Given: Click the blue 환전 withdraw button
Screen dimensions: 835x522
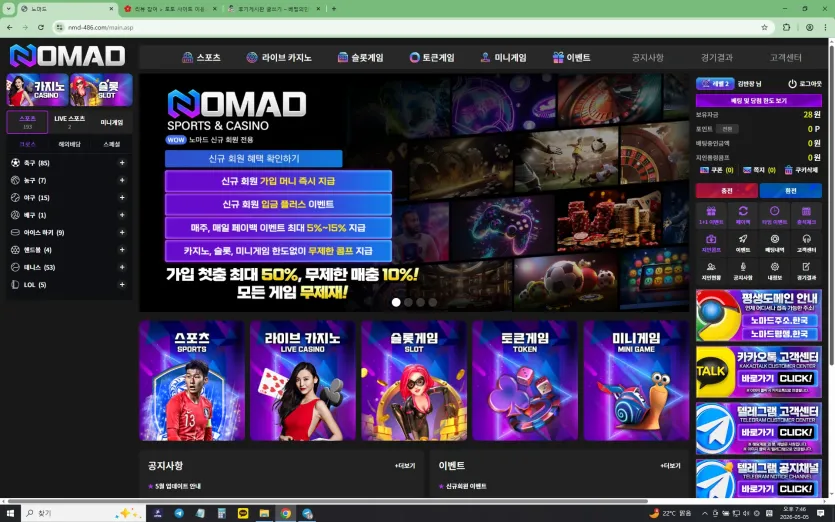Looking at the screenshot, I should click(790, 190).
